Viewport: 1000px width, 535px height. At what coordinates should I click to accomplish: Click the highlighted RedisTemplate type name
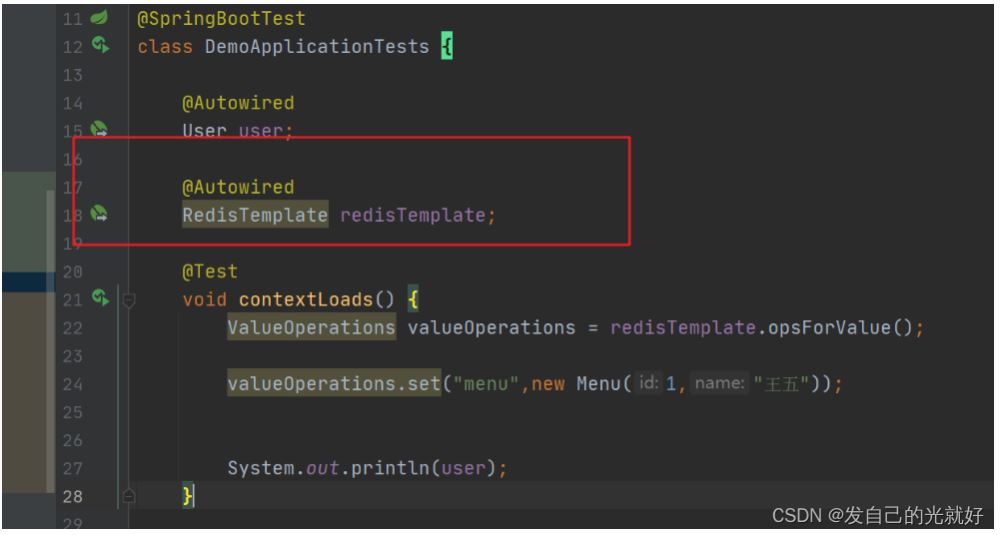(254, 214)
